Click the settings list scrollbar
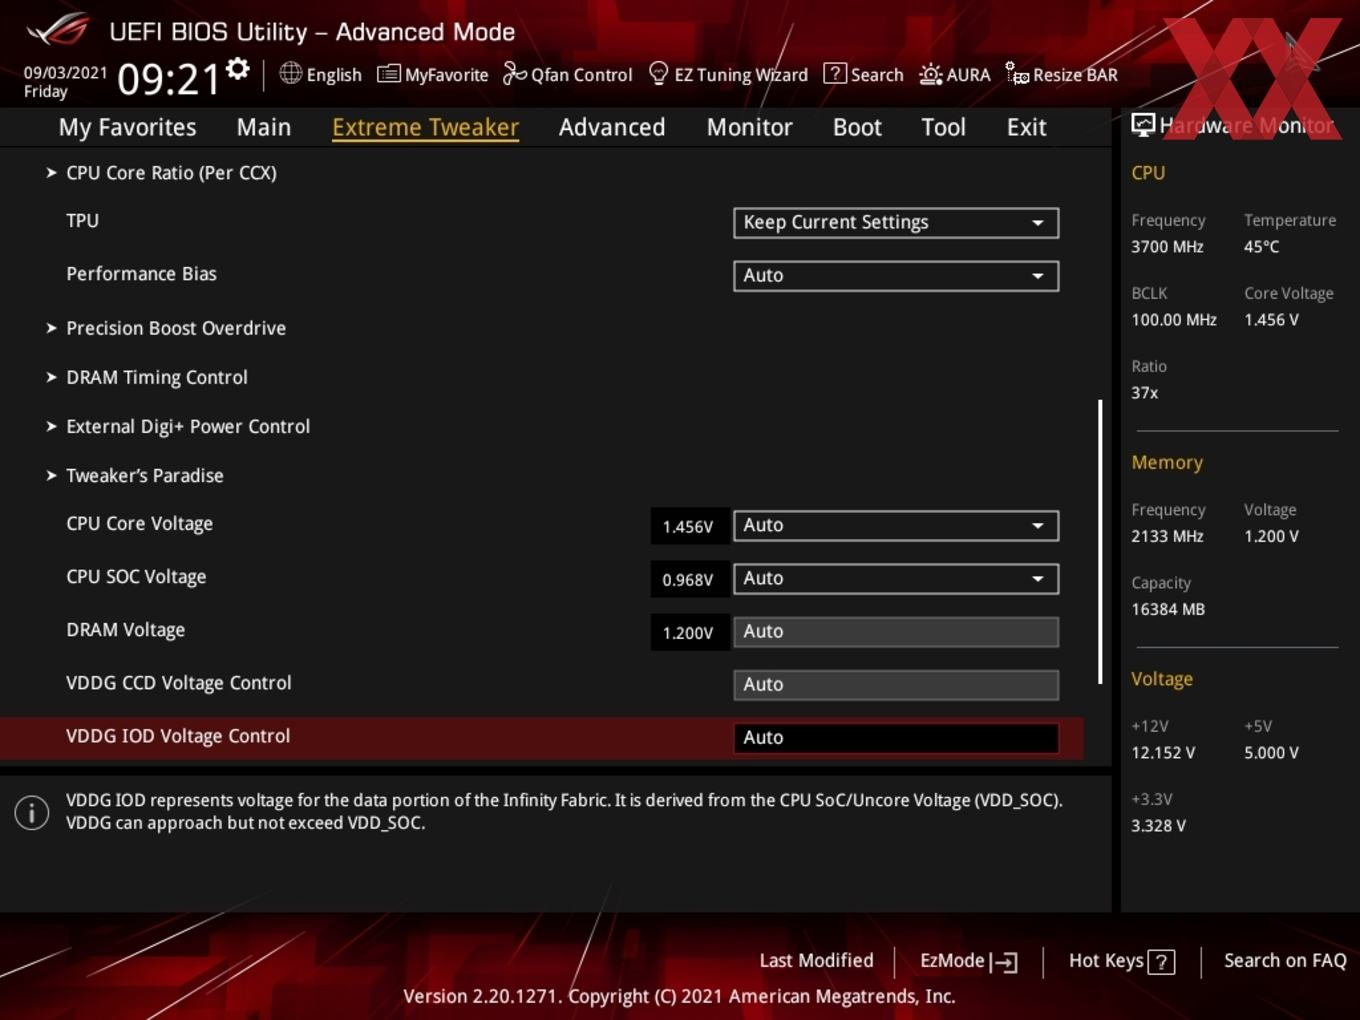Screen dimensions: 1360x1020 tap(1100, 542)
